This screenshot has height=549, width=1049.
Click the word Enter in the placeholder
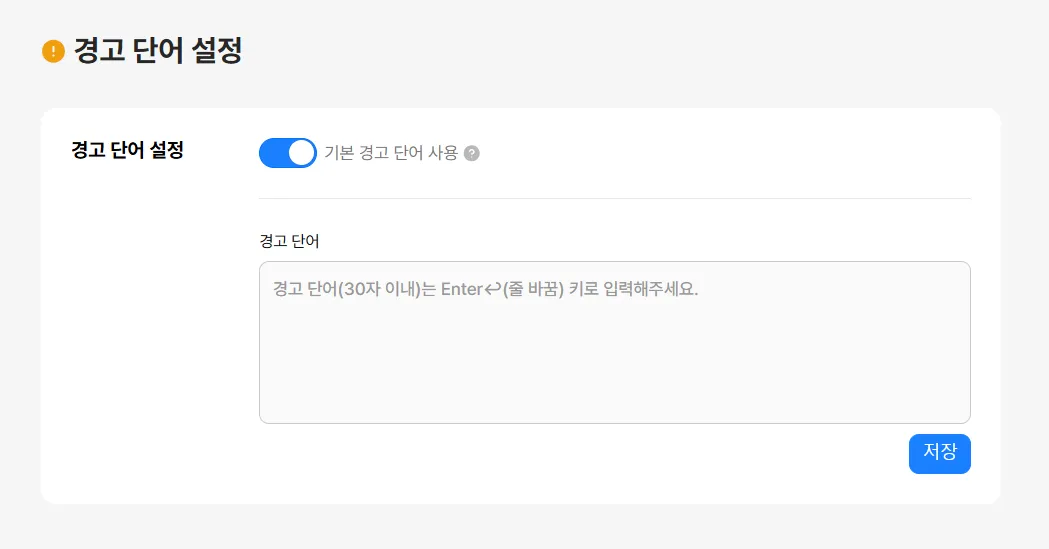point(462,289)
